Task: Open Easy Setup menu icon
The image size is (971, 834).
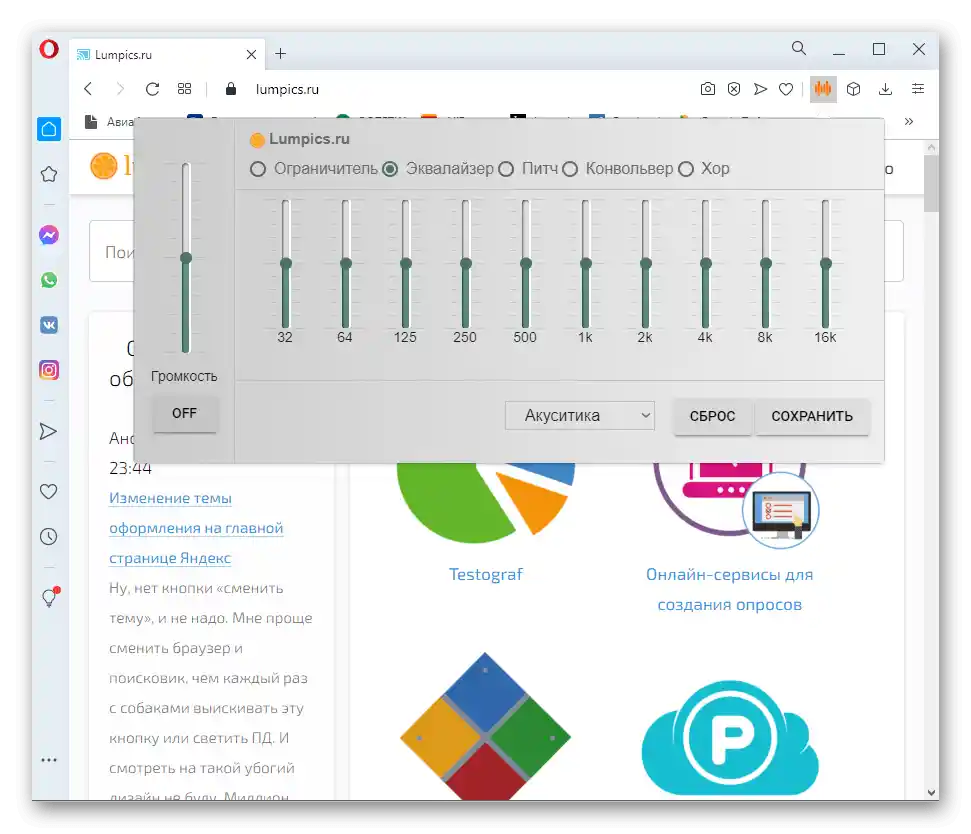Action: coord(918,89)
